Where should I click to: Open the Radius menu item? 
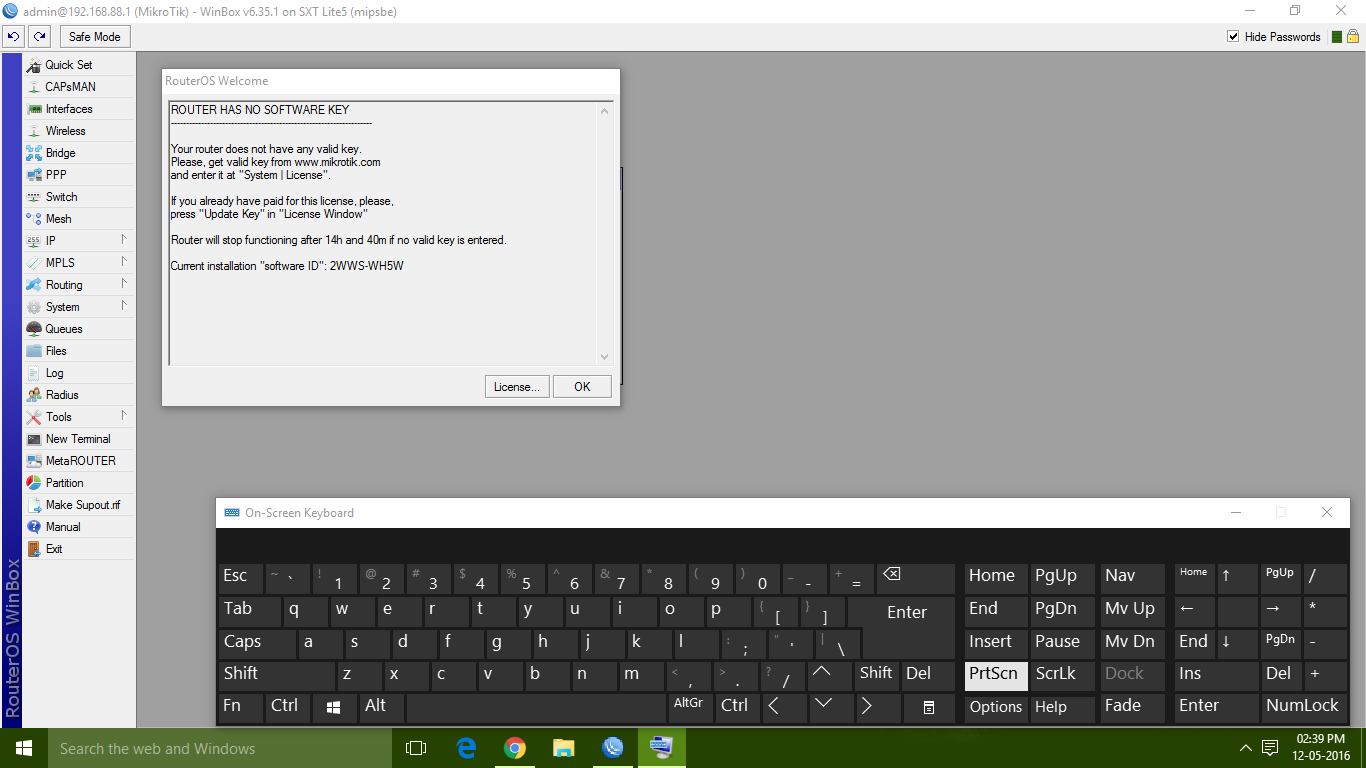[79, 395]
